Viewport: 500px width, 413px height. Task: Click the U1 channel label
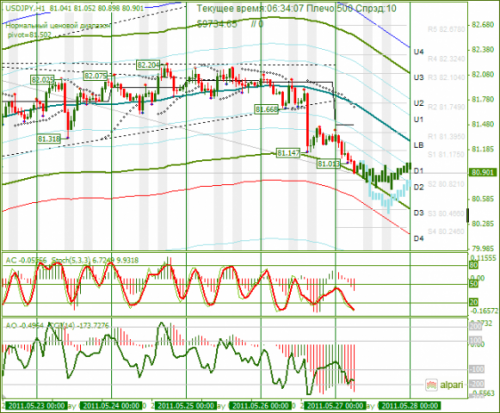(418, 119)
